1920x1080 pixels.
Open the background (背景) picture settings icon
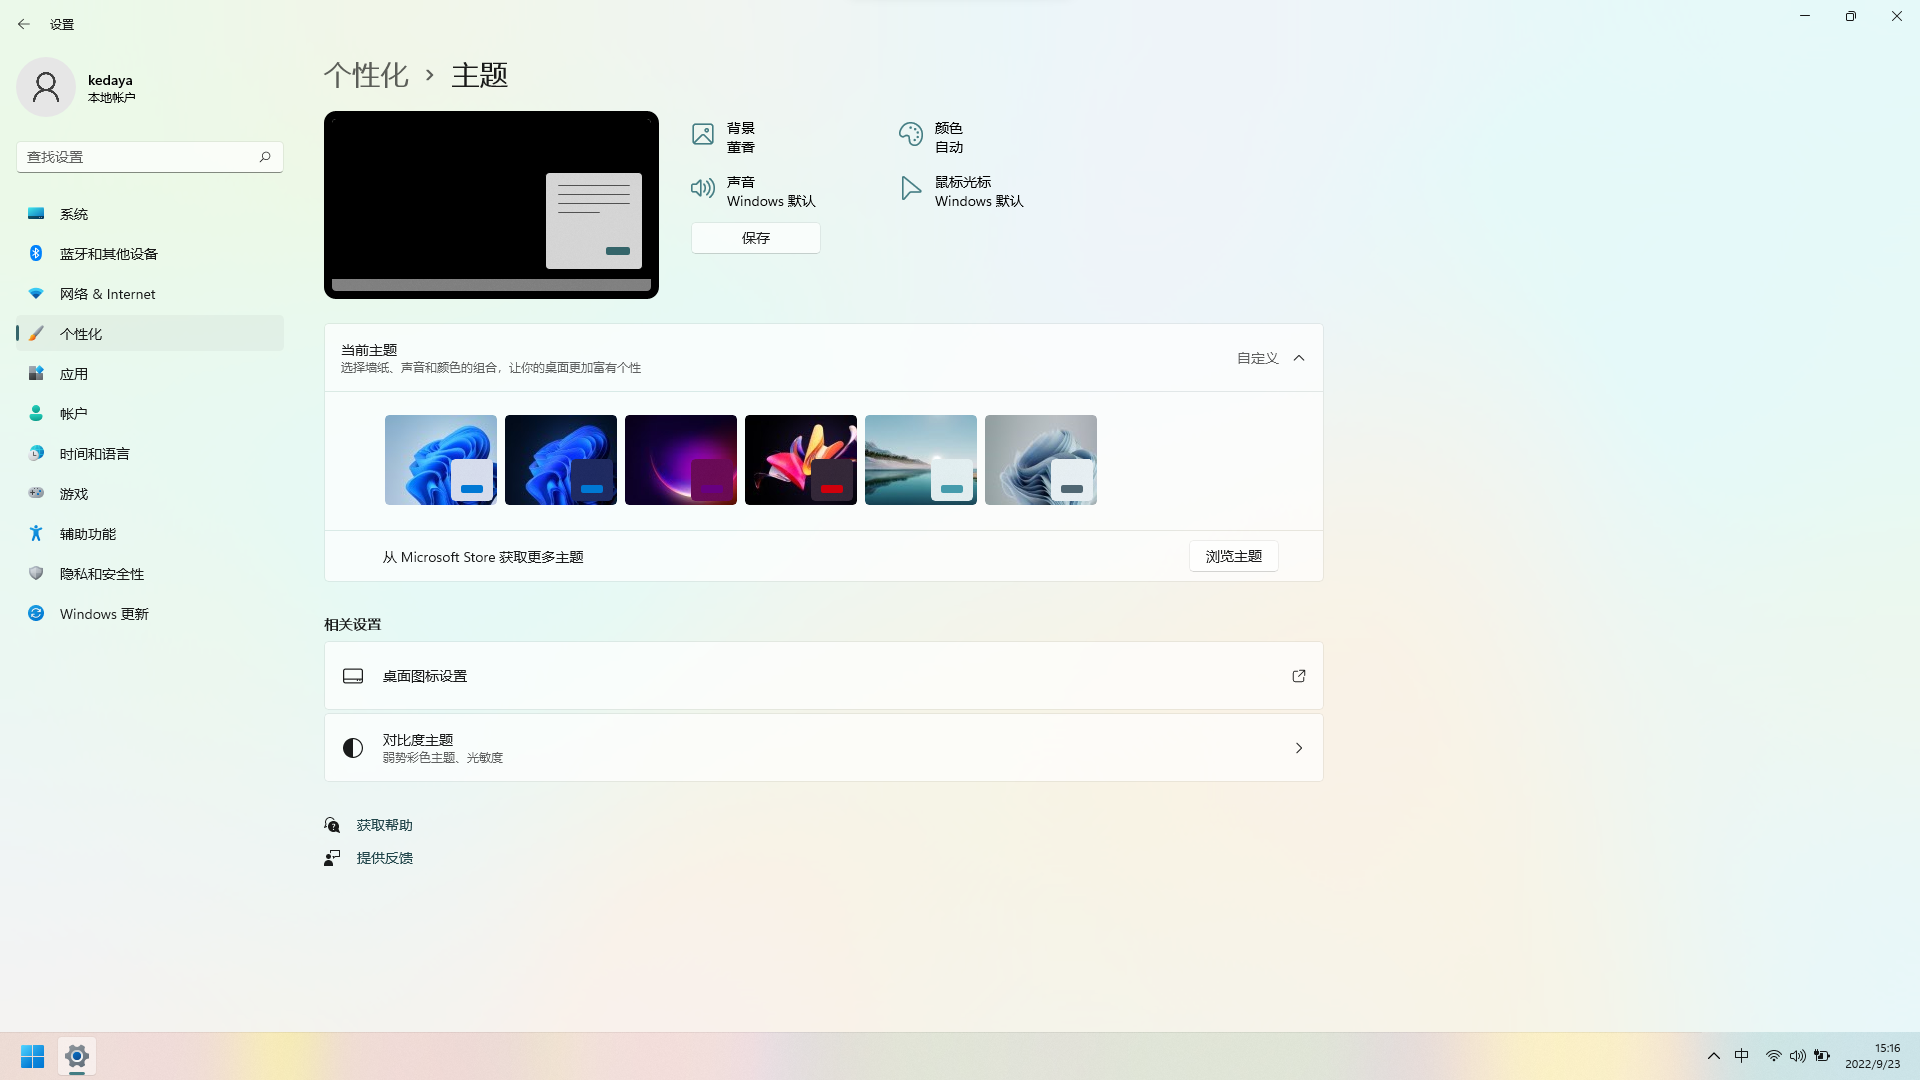coord(703,135)
